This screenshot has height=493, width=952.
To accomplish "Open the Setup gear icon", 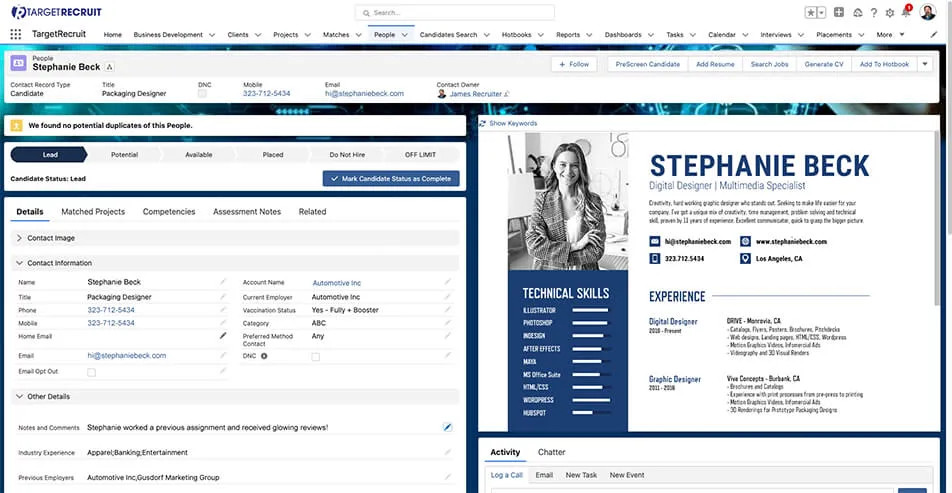I will click(x=890, y=13).
